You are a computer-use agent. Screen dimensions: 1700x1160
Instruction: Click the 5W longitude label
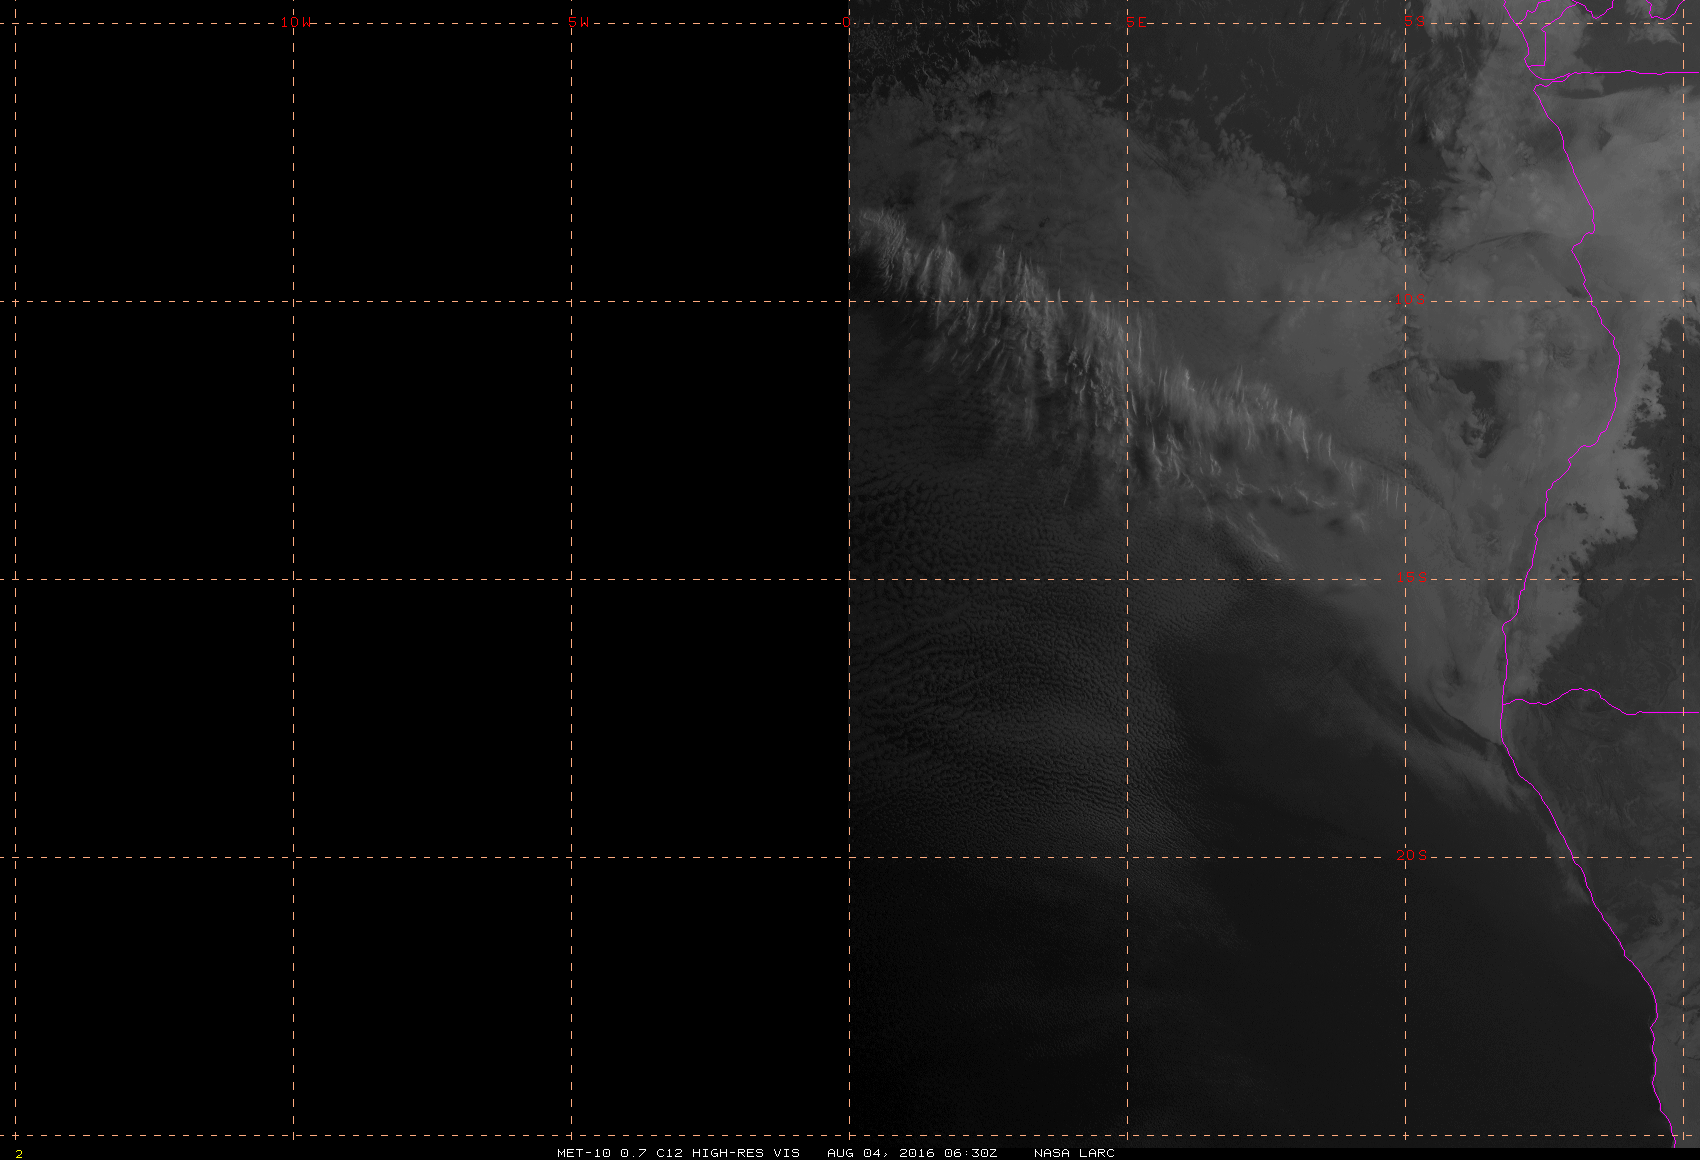tap(578, 22)
